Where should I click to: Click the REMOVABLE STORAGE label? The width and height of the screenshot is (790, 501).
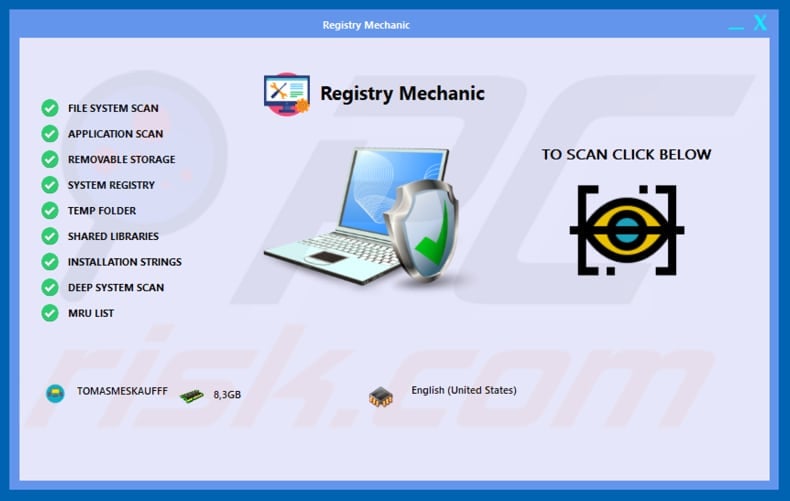tap(121, 160)
